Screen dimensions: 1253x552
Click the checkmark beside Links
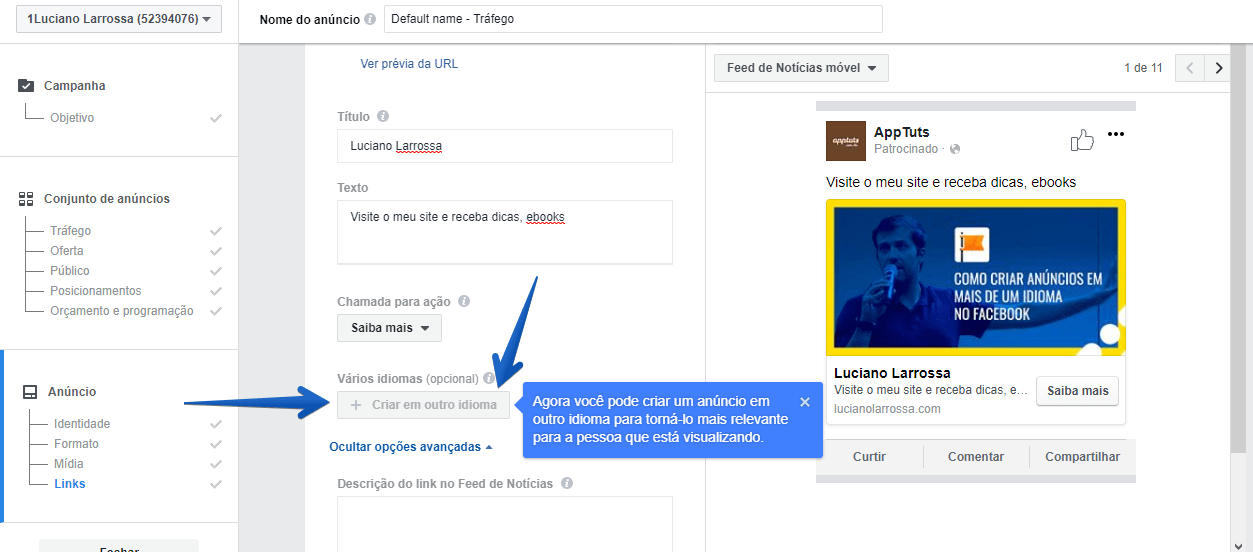pos(215,484)
